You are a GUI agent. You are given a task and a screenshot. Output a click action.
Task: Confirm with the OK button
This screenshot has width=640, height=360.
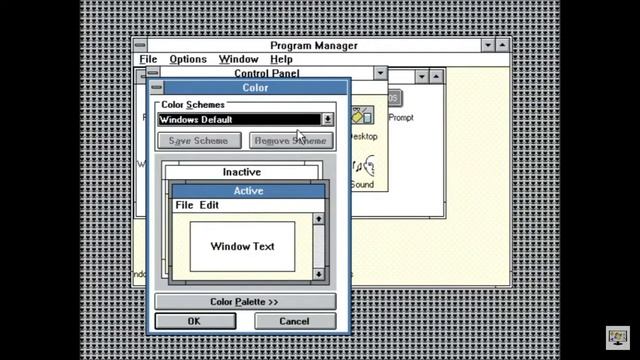195,321
